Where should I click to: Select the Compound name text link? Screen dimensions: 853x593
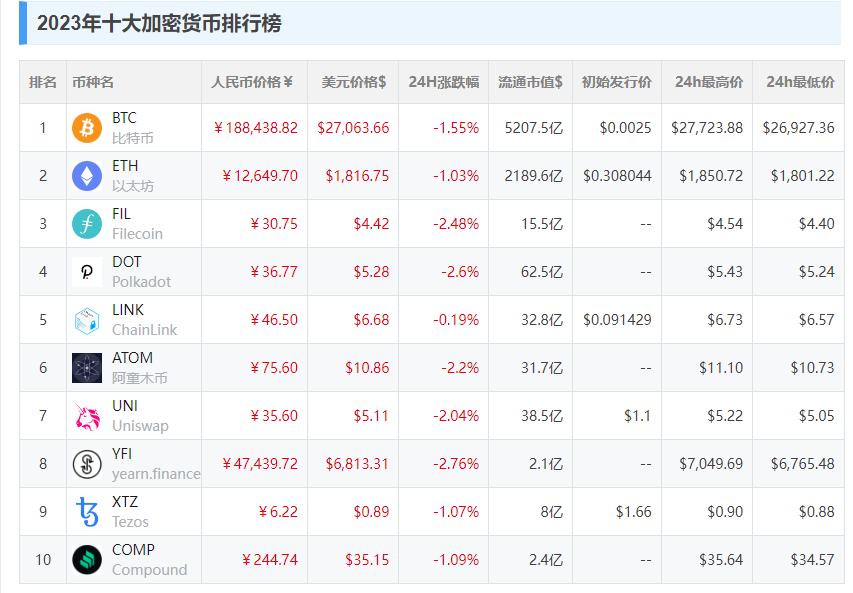point(149,570)
